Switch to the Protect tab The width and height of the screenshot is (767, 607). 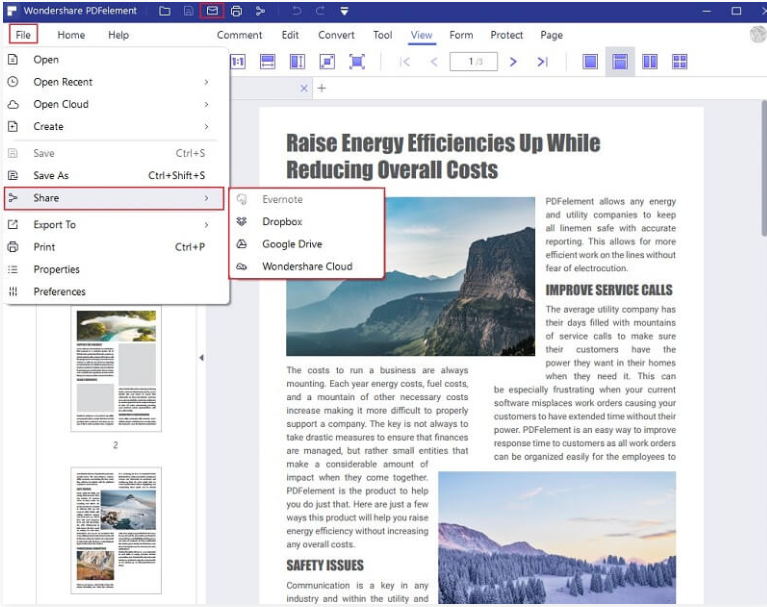tap(506, 35)
